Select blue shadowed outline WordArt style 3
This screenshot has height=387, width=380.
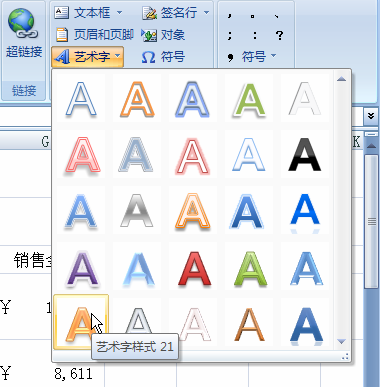(x=192, y=99)
